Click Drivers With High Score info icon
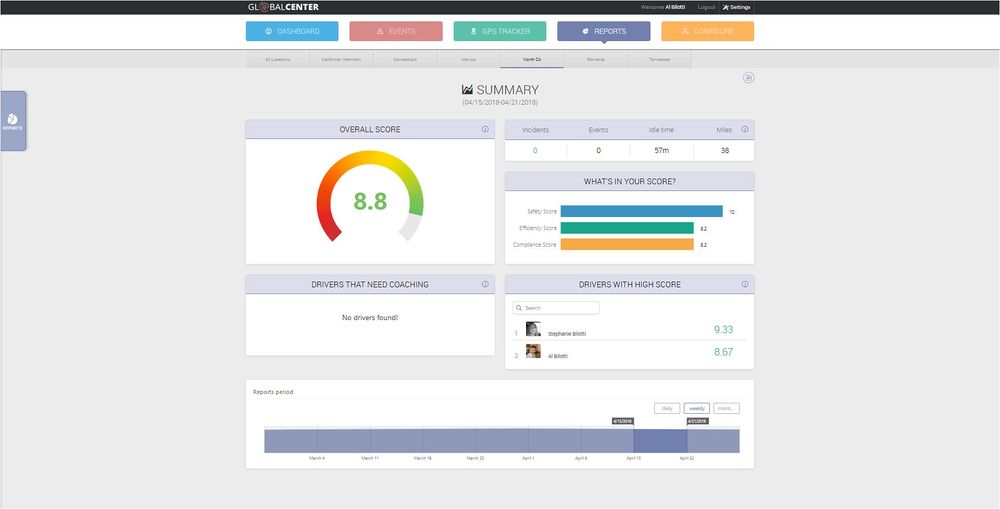This screenshot has height=509, width=1000. [x=745, y=284]
